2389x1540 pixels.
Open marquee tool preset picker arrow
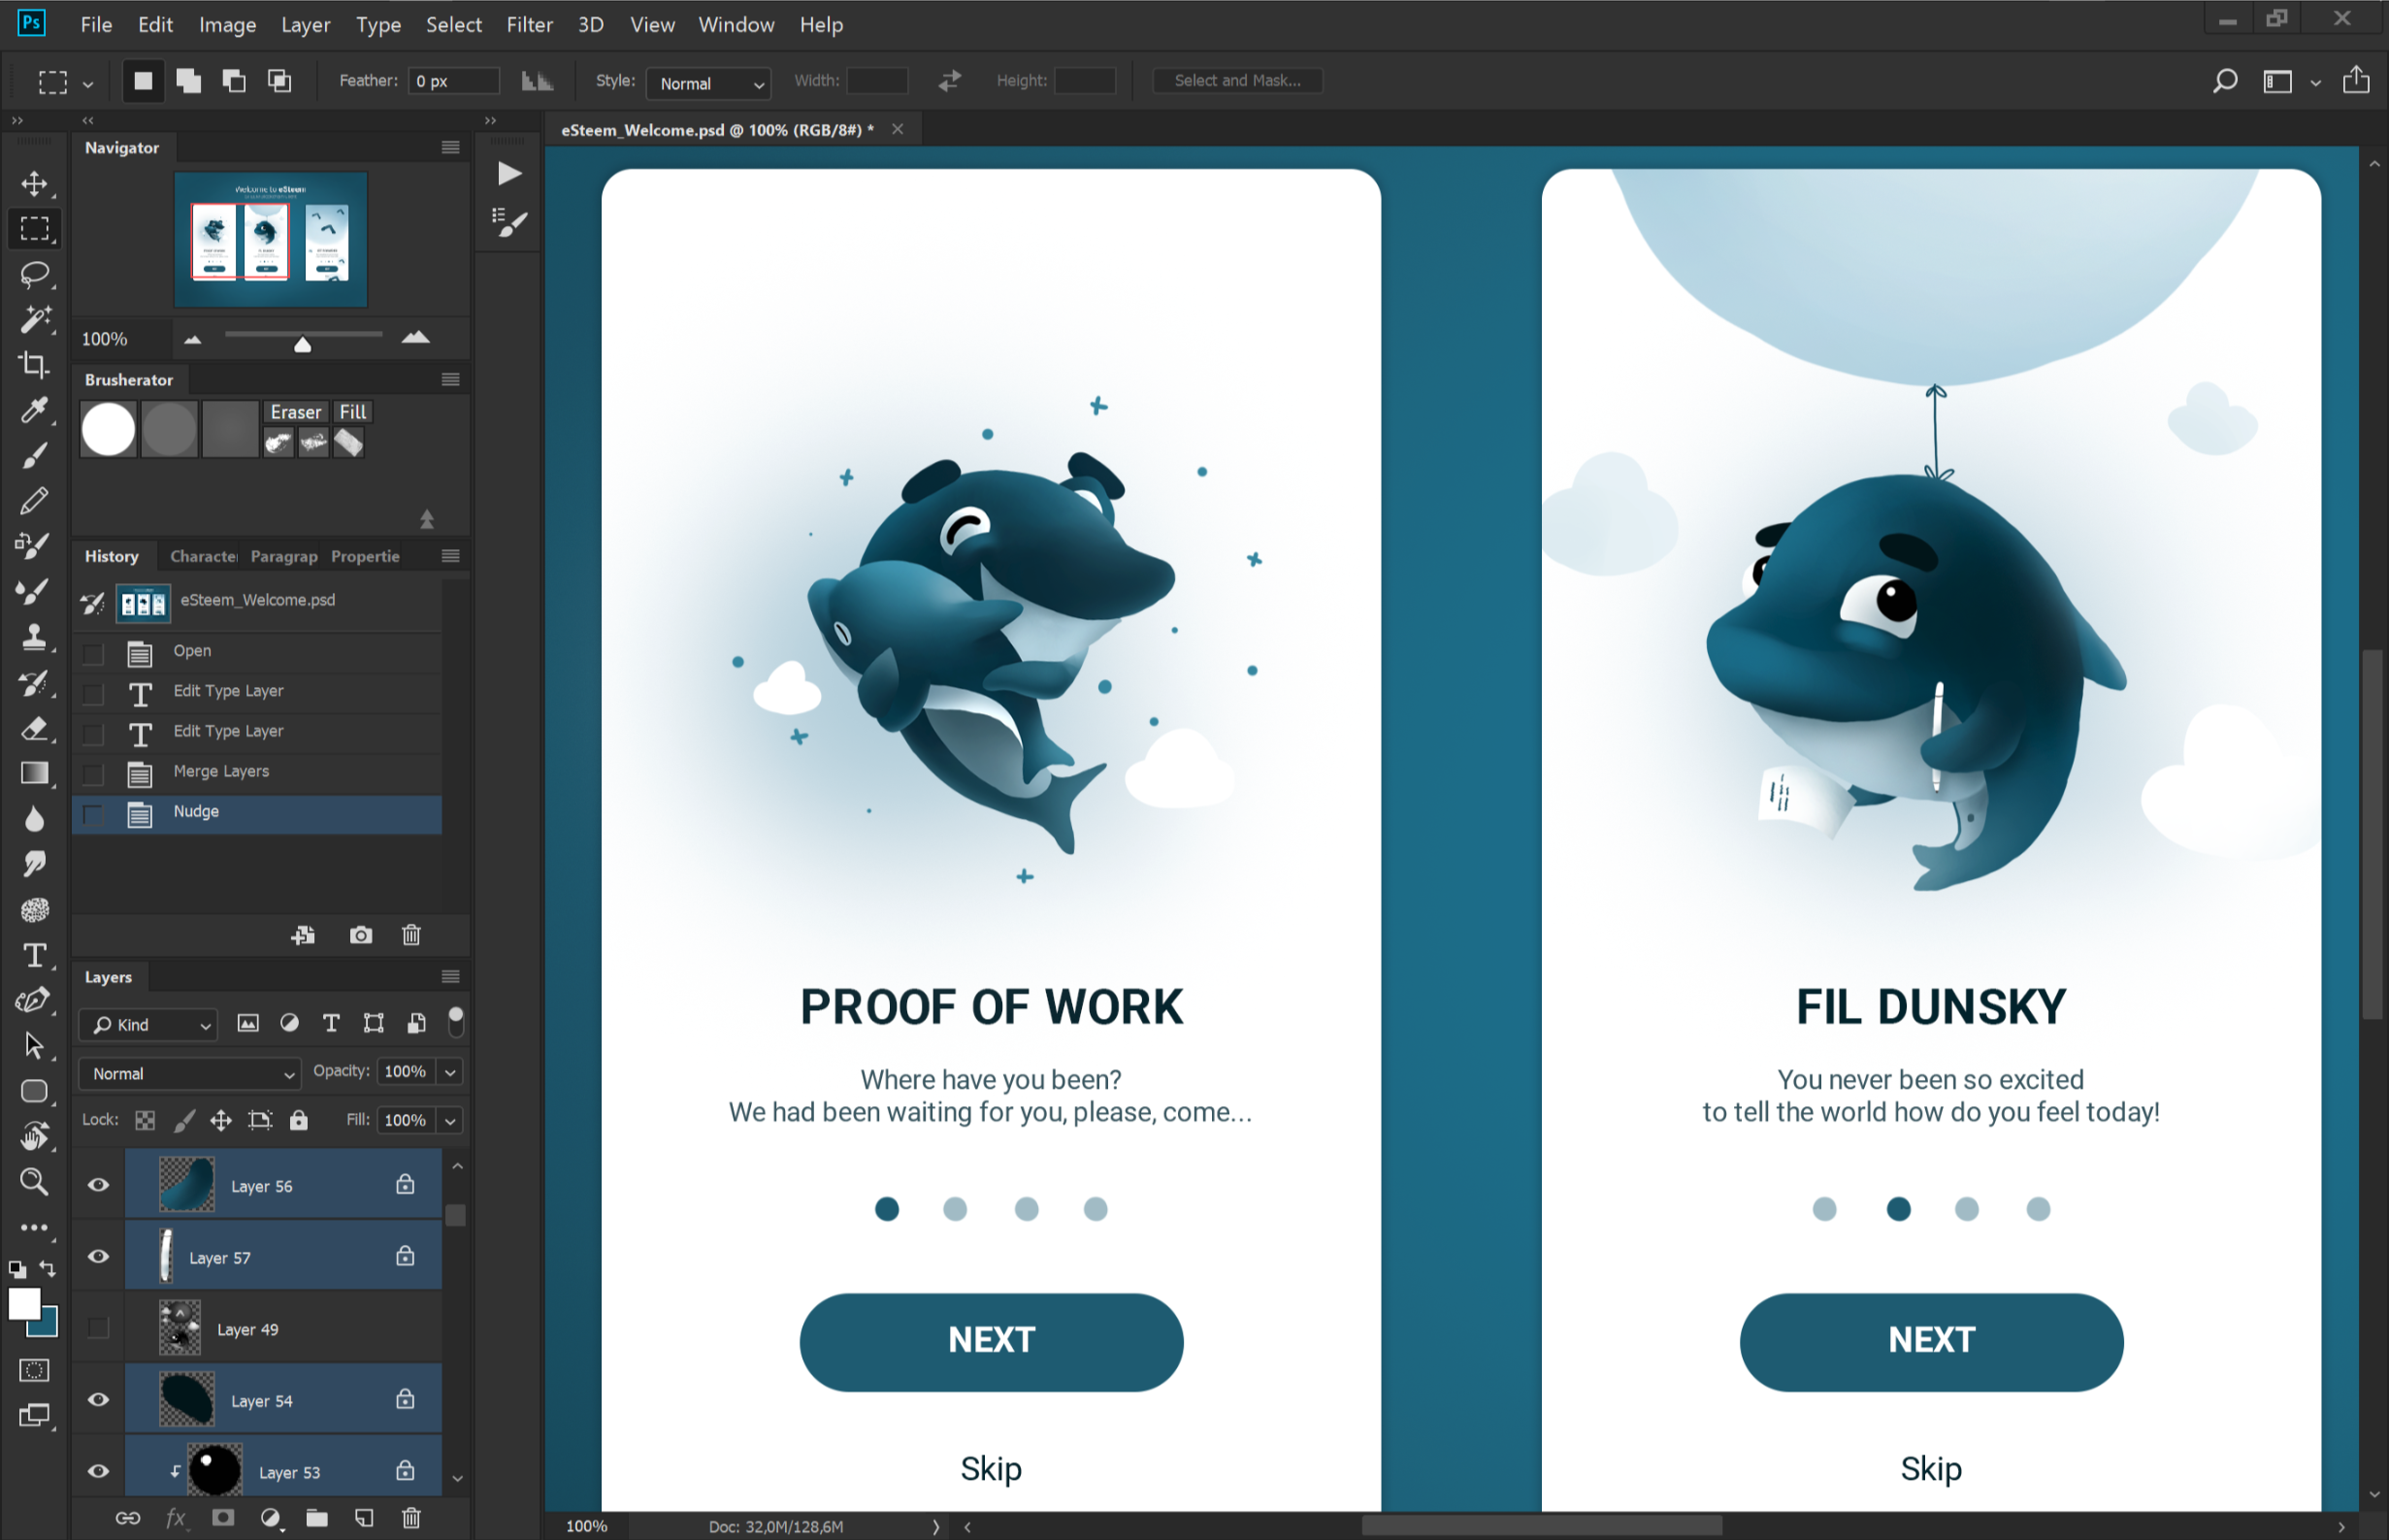(x=88, y=84)
